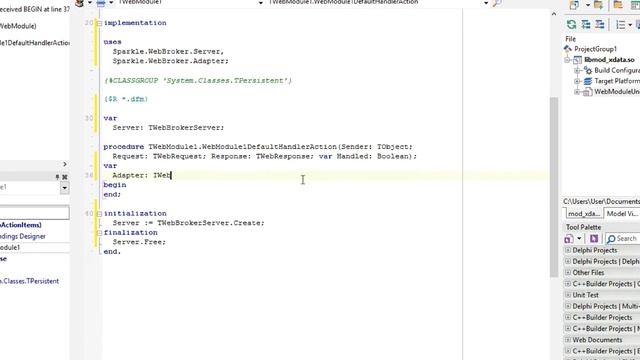Select libmod_xdata.so project node

click(609, 60)
